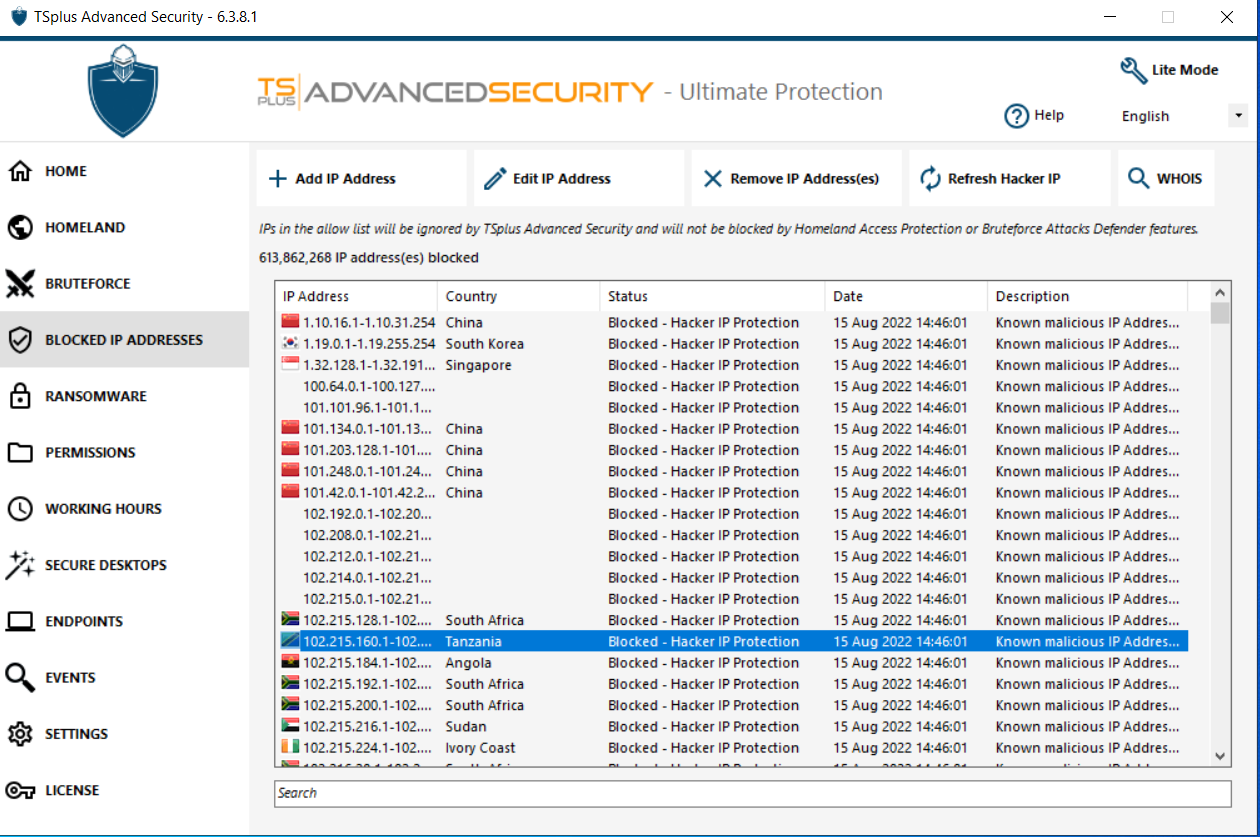This screenshot has height=837, width=1260.
Task: Click the Ivory Coast flag on 102.215.224.1 row
Action: pyautogui.click(x=290, y=748)
